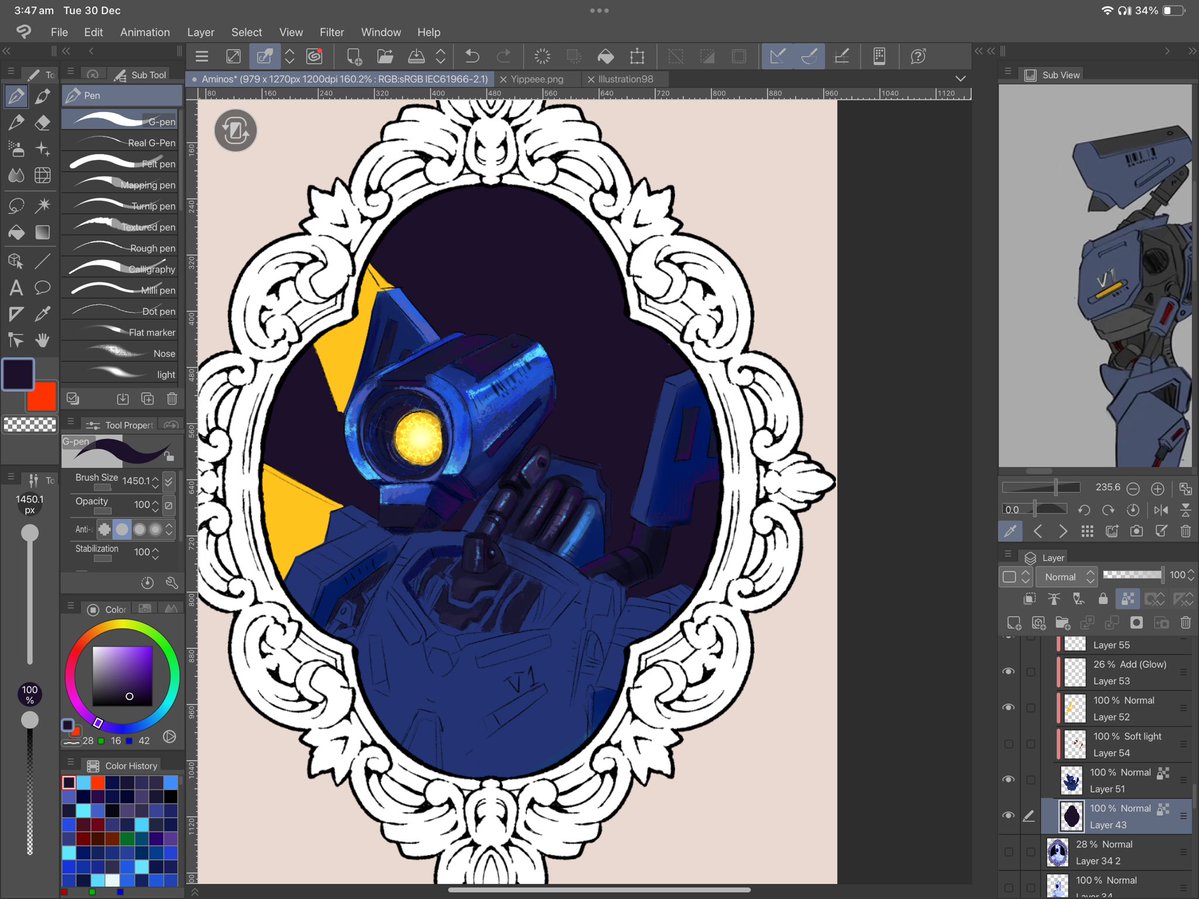Adjust Opacity stepper in Tool Property
Screen dimensions: 1199x899
[x=155, y=505]
